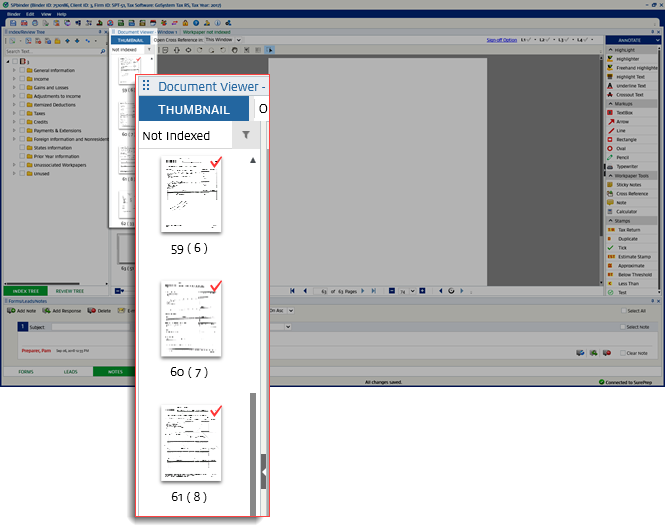The height and width of the screenshot is (532, 665).
Task: Click the Search Text input field
Action: pos(52,51)
